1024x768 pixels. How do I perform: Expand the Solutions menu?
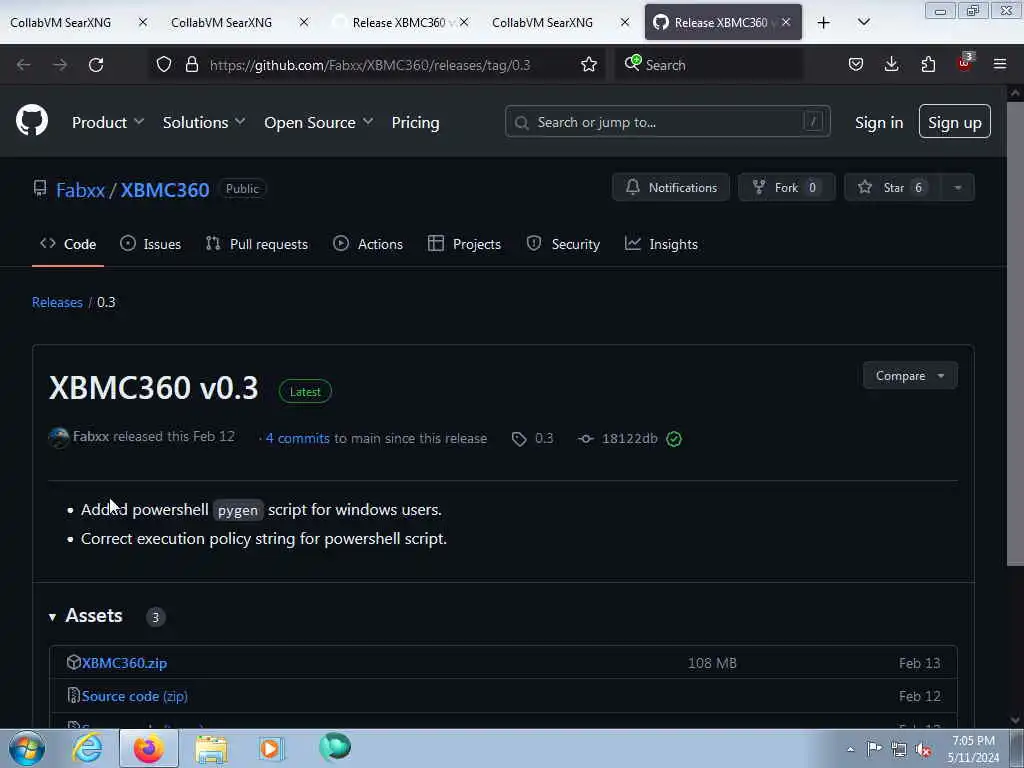click(x=204, y=122)
